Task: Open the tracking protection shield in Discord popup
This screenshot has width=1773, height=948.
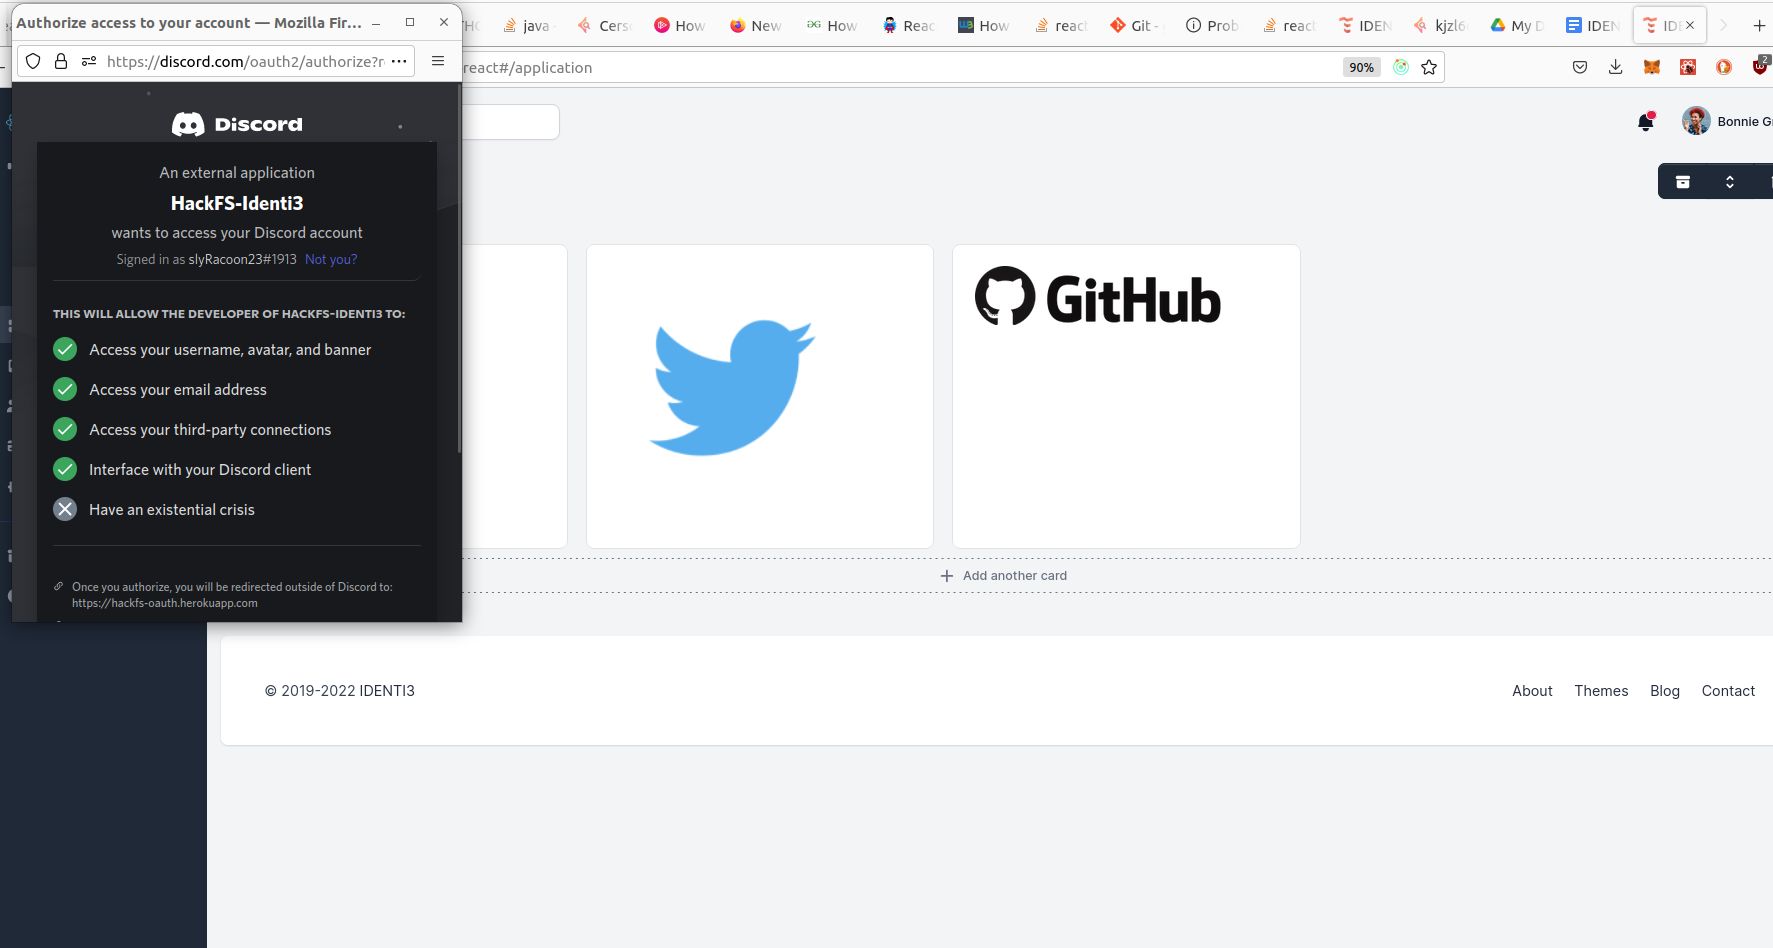Action: (33, 61)
